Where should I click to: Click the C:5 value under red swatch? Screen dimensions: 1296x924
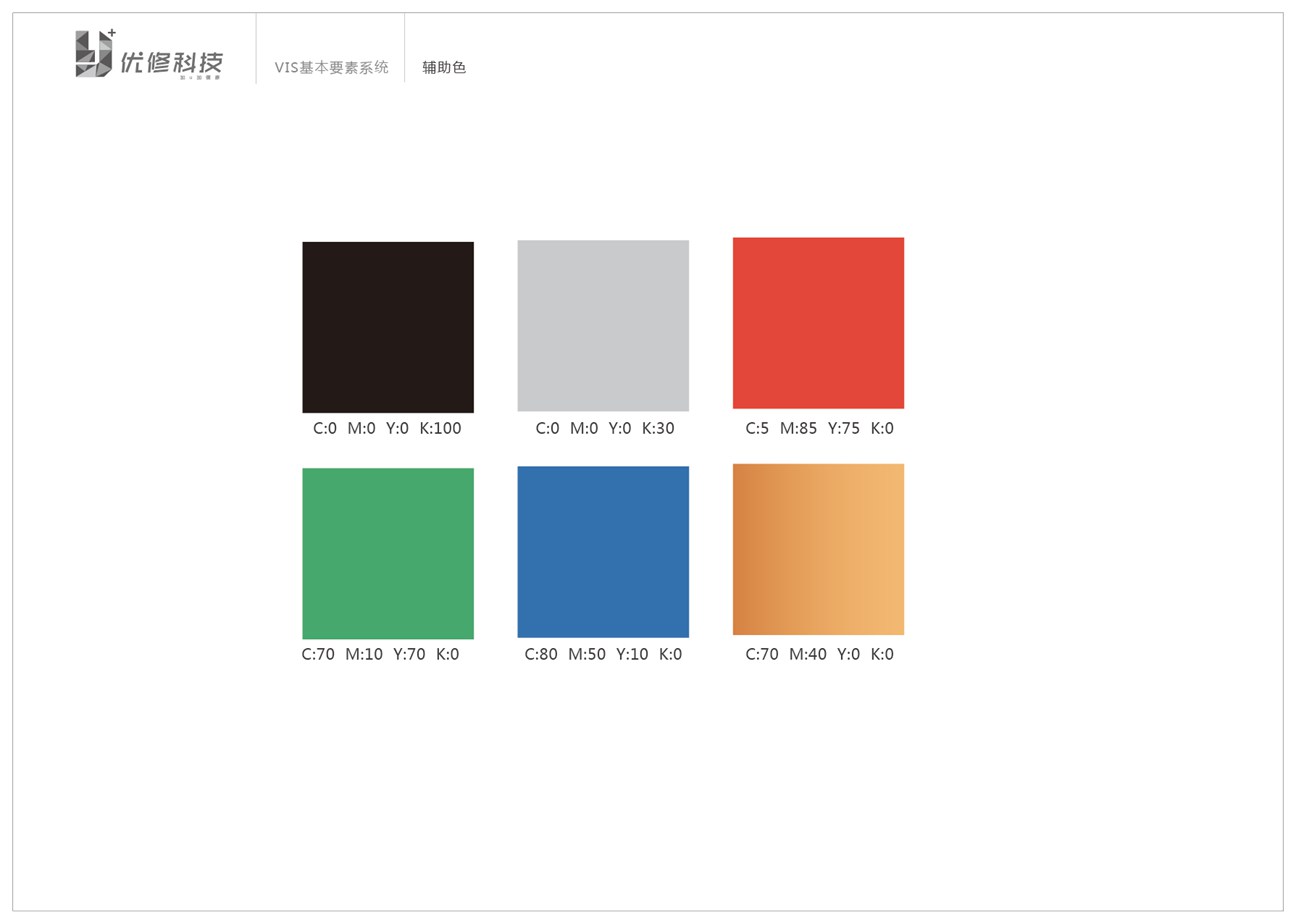click(x=757, y=428)
